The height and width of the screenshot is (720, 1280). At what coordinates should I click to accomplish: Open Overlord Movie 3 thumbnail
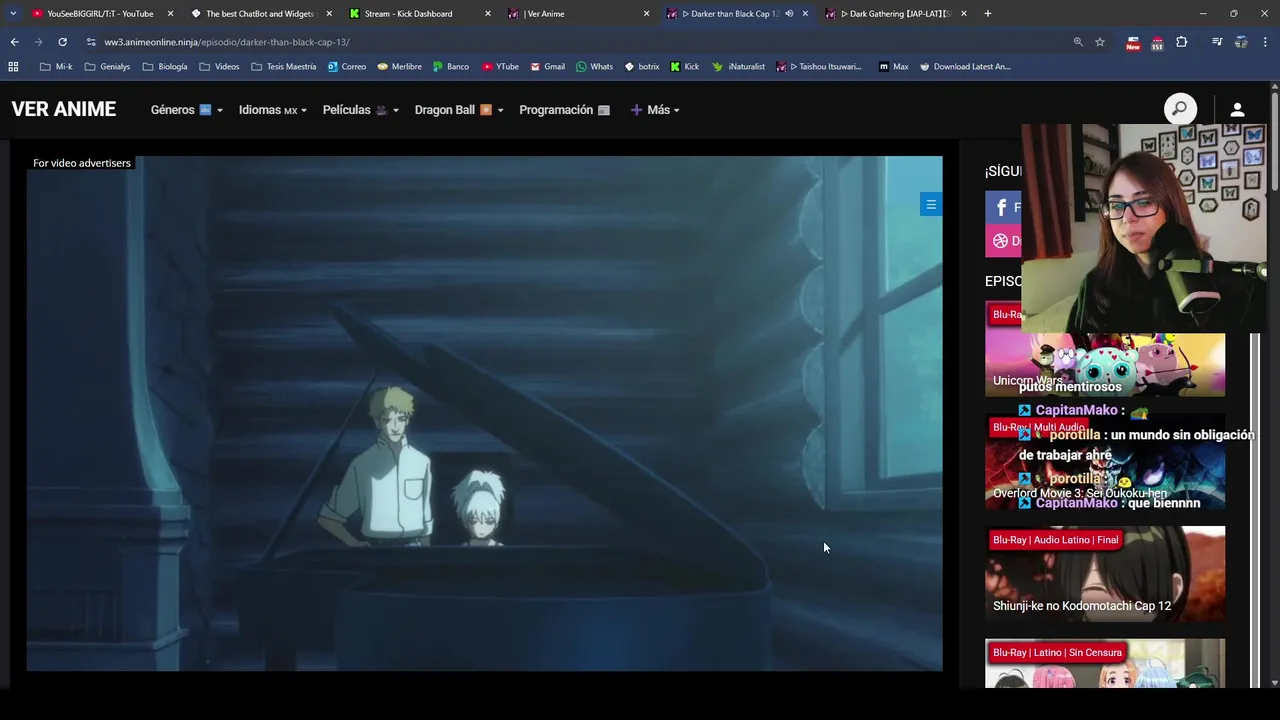1105,462
